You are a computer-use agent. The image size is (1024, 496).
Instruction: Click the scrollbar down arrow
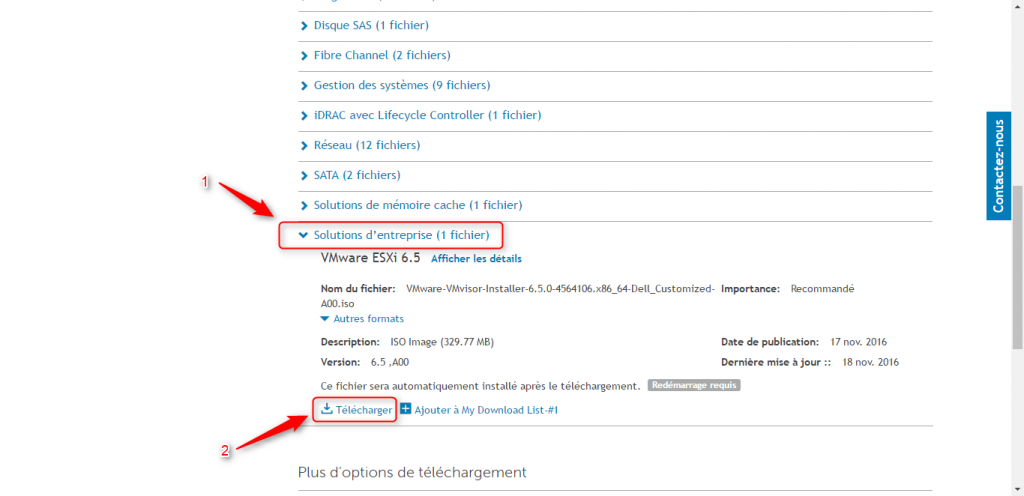tap(1018, 489)
